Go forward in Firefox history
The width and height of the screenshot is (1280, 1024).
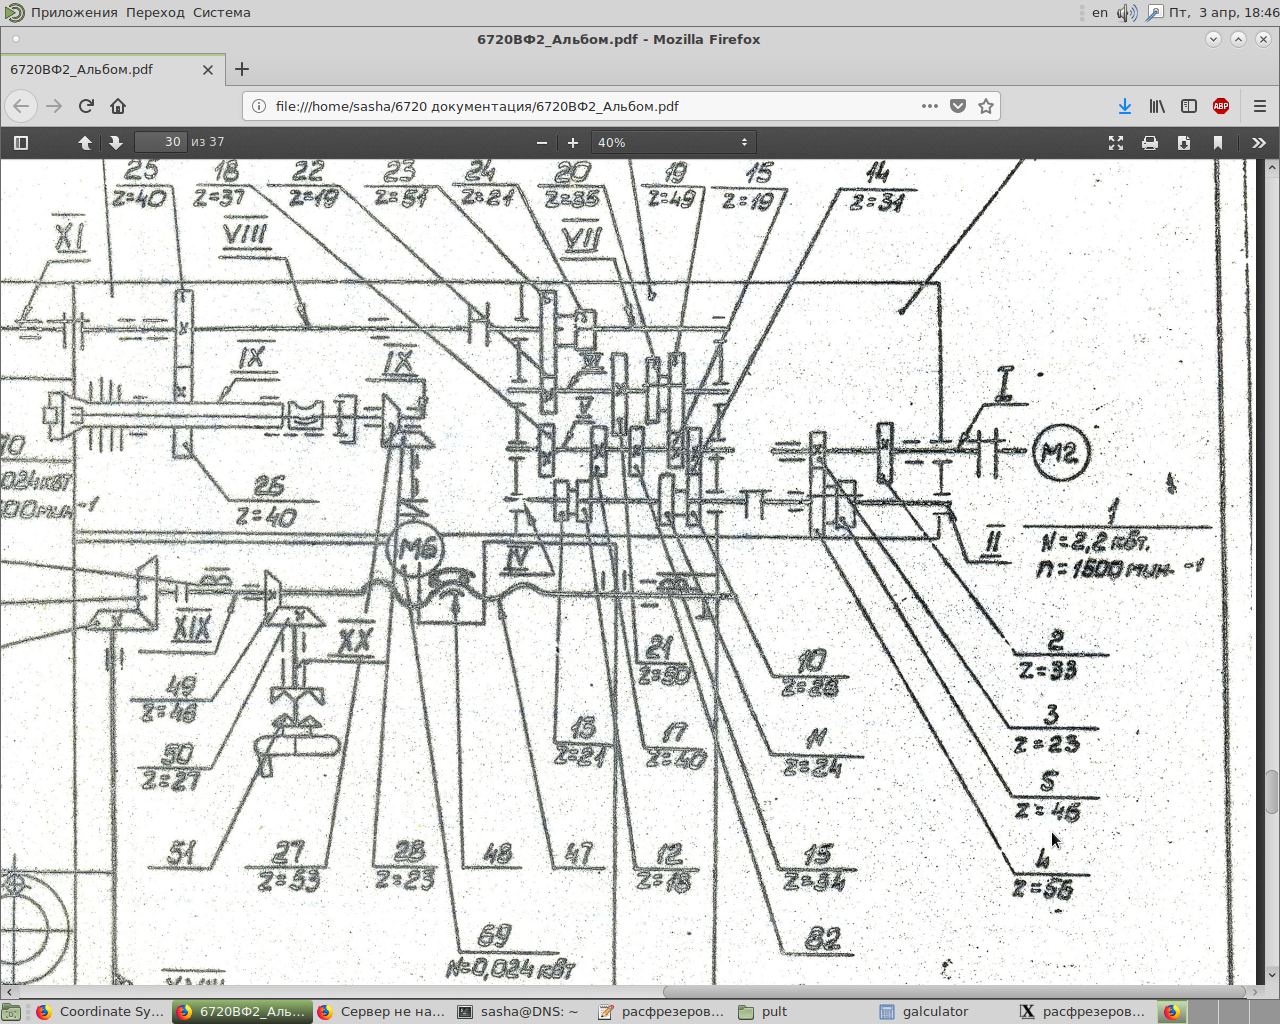(x=54, y=106)
